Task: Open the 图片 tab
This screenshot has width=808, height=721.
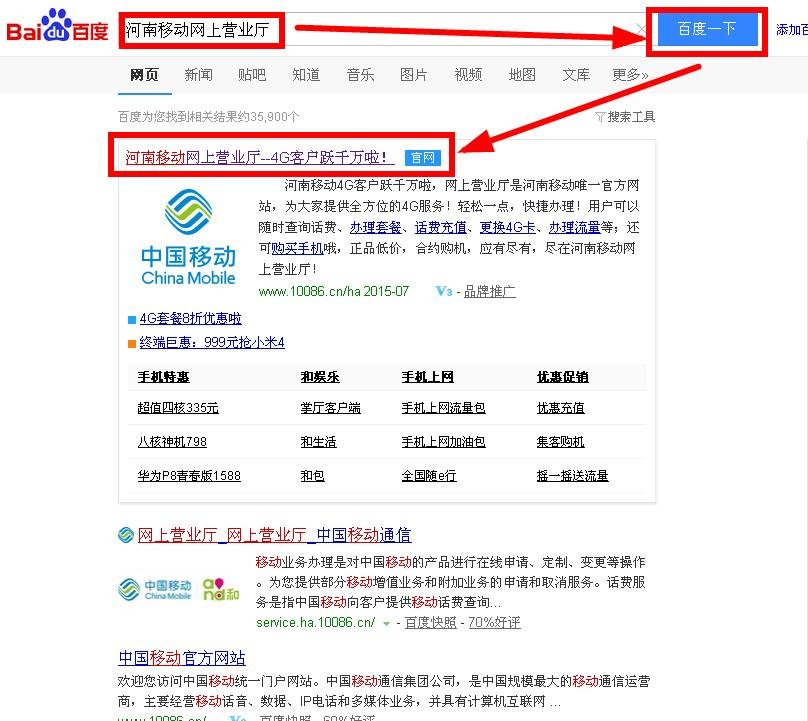Action: coord(414,74)
